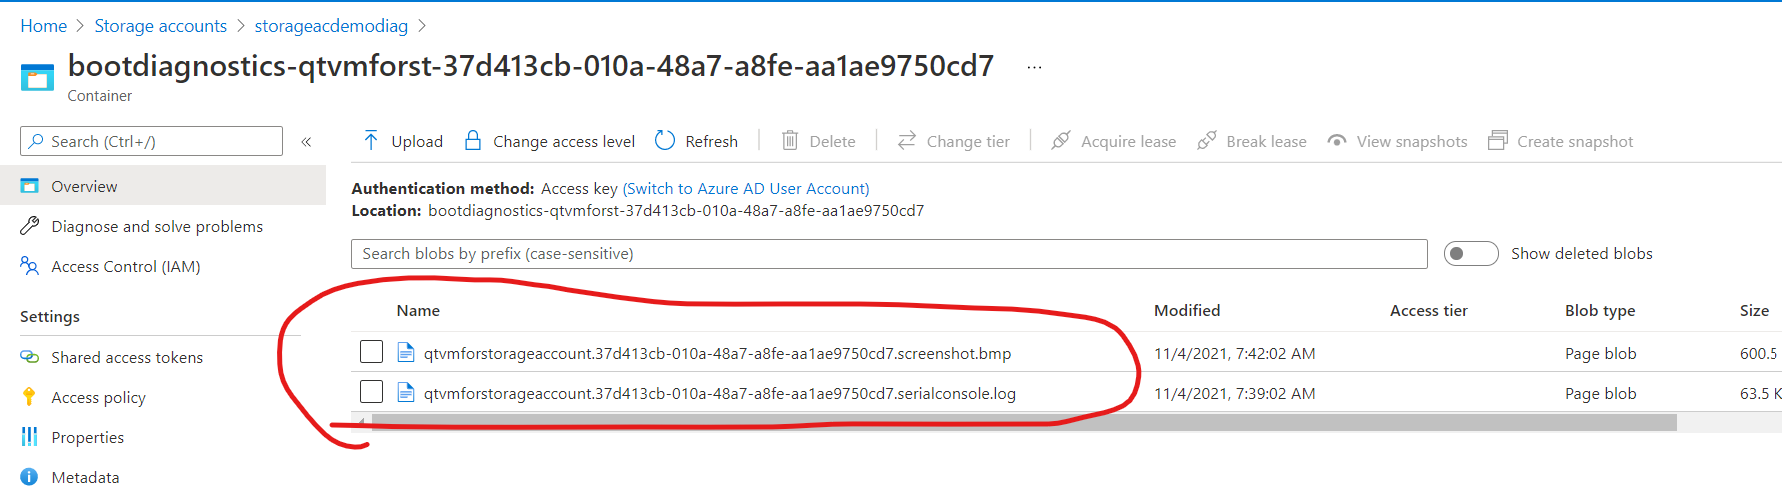
Task: Click the Change access level lock icon
Action: (x=473, y=141)
